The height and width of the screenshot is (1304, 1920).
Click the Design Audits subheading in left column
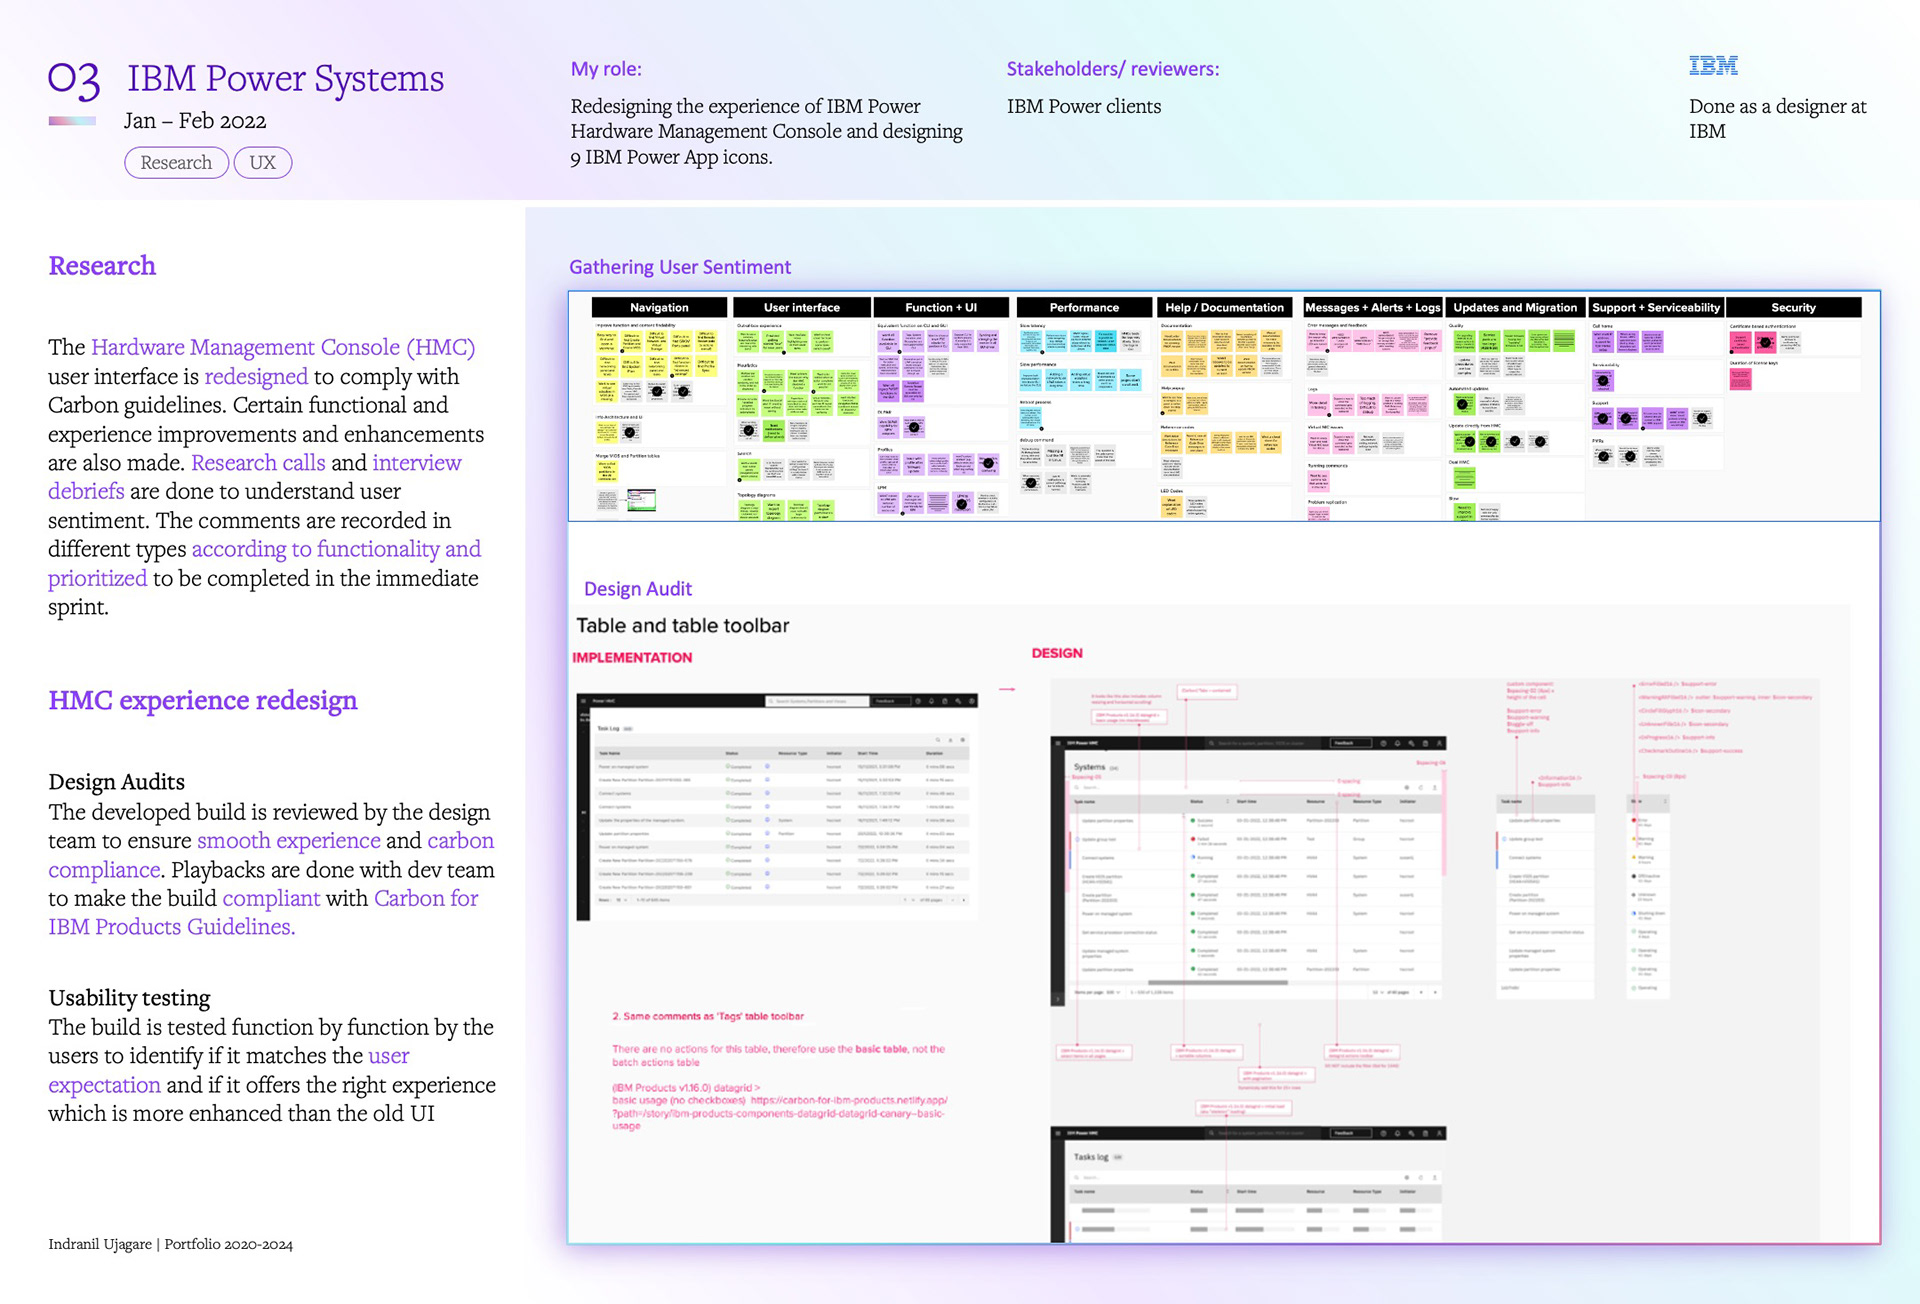[x=116, y=781]
